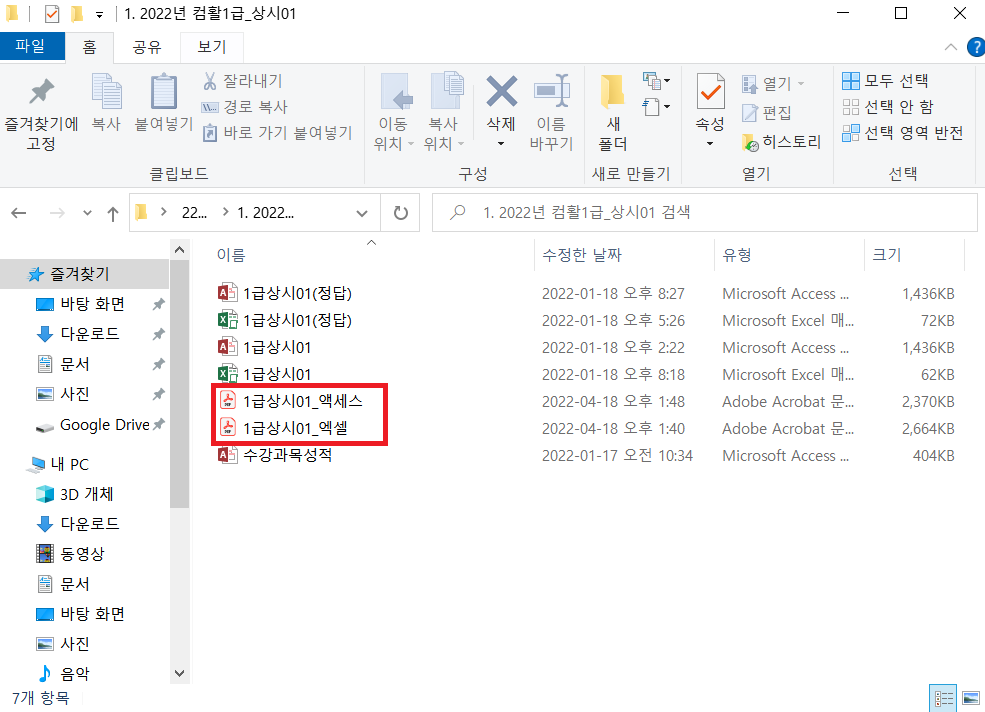
Task: Click the Delete (삭제) red X icon
Action: [501, 93]
